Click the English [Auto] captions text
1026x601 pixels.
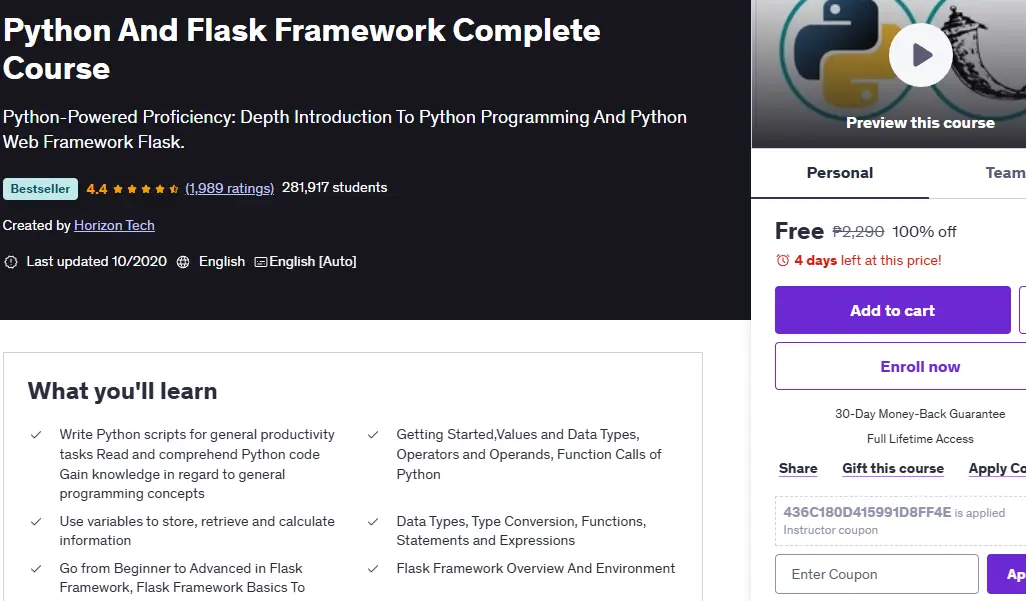point(313,262)
